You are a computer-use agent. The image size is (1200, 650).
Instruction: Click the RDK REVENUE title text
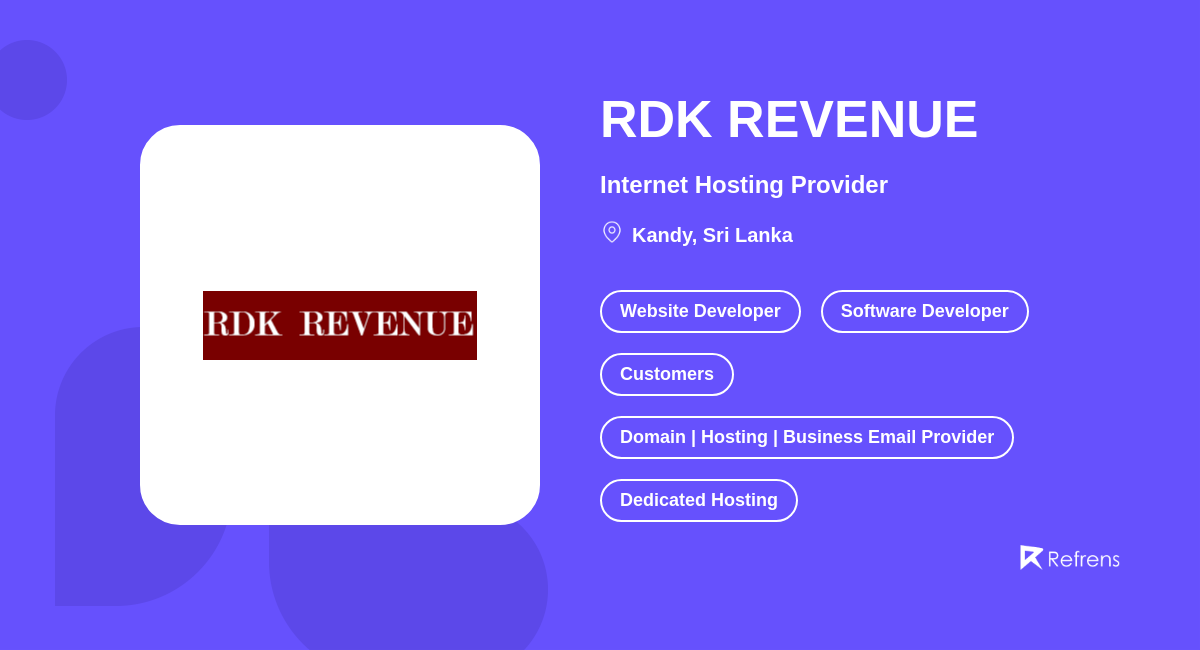(x=788, y=118)
